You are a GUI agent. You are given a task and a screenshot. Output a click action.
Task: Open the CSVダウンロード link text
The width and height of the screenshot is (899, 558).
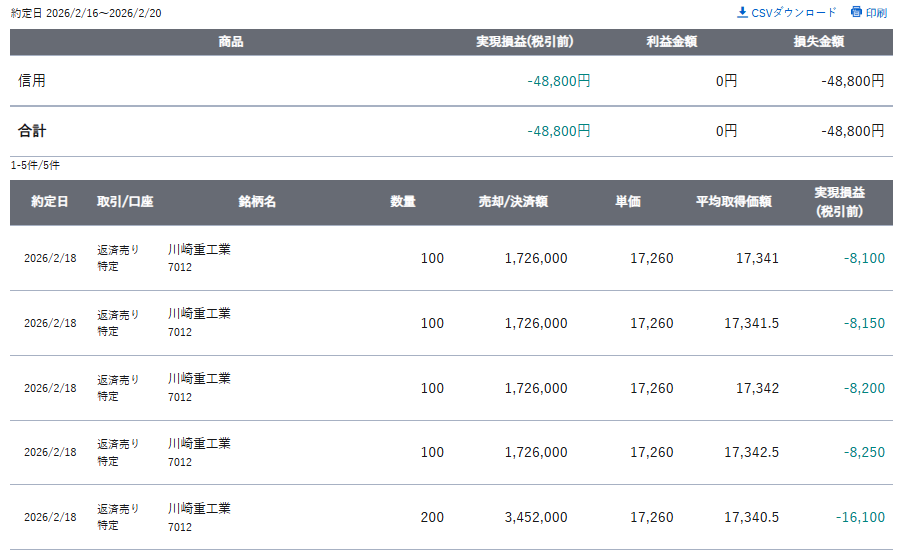pyautogui.click(x=793, y=13)
